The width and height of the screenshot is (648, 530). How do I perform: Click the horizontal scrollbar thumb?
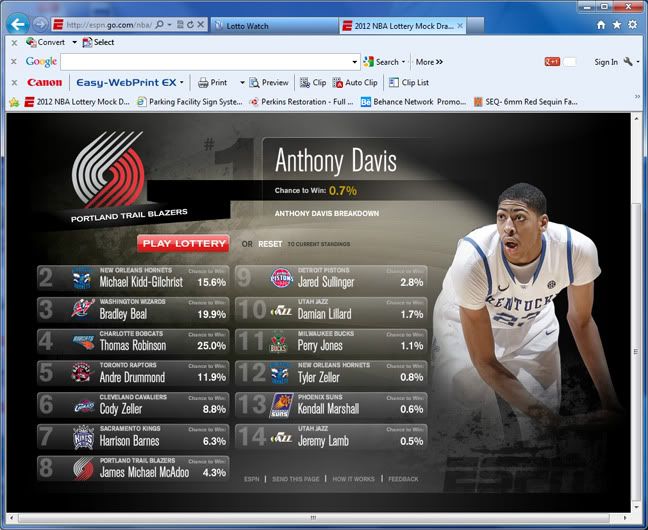[314, 518]
